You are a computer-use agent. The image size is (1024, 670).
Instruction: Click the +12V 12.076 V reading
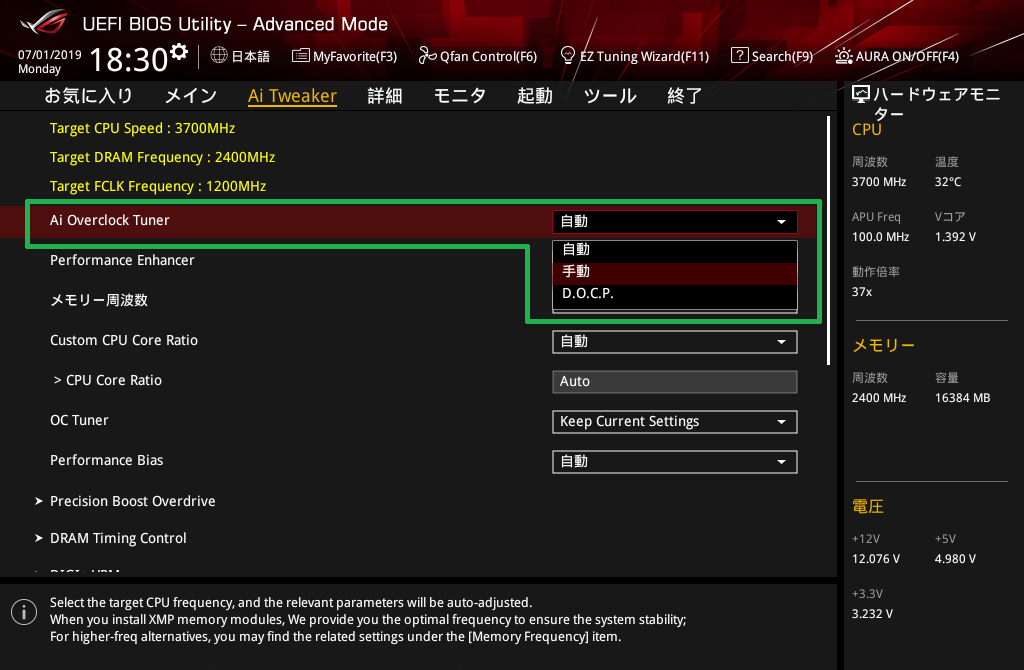[x=875, y=559]
